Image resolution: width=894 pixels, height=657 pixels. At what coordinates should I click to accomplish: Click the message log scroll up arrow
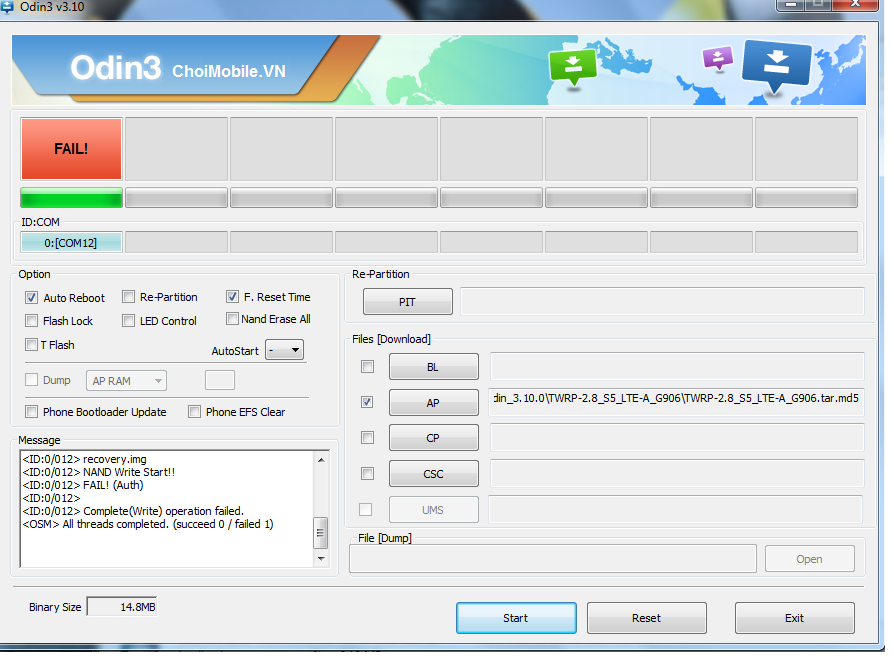[x=321, y=460]
